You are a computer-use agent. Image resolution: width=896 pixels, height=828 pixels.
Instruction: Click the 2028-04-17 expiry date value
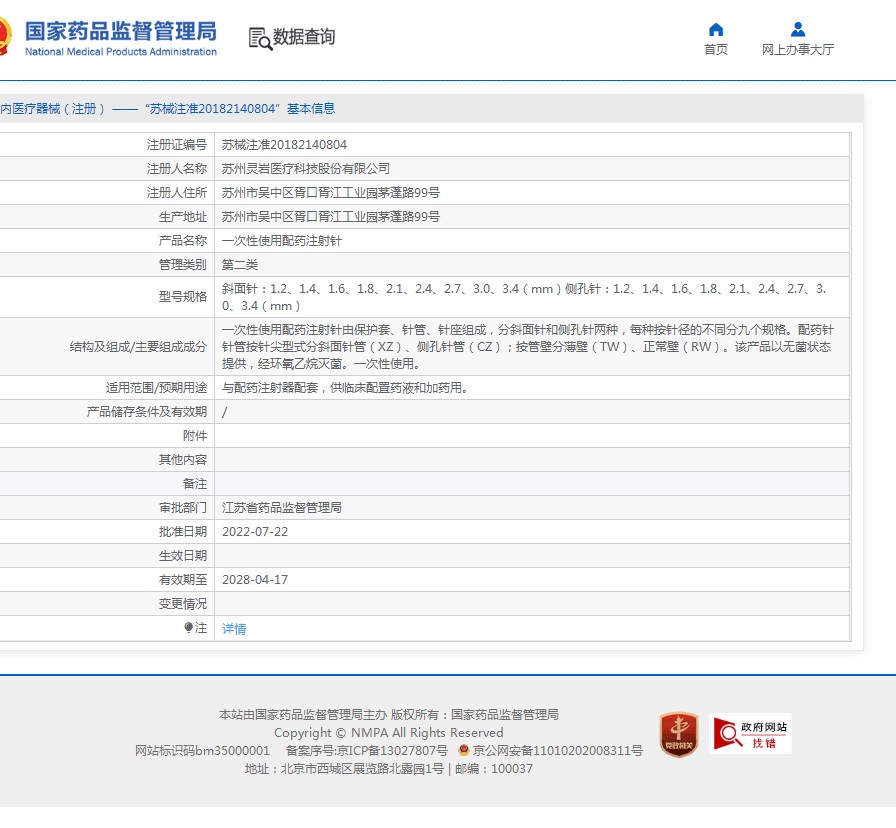pyautogui.click(x=254, y=580)
